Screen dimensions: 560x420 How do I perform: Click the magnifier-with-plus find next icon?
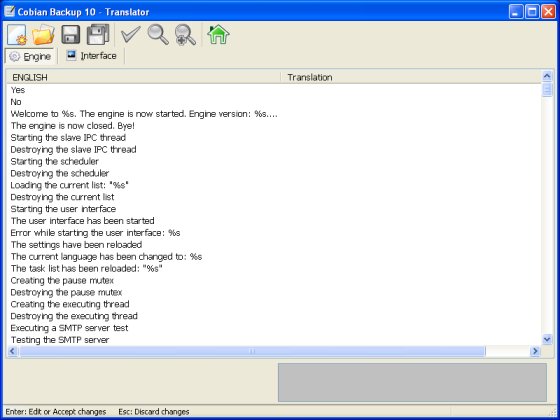tap(185, 35)
